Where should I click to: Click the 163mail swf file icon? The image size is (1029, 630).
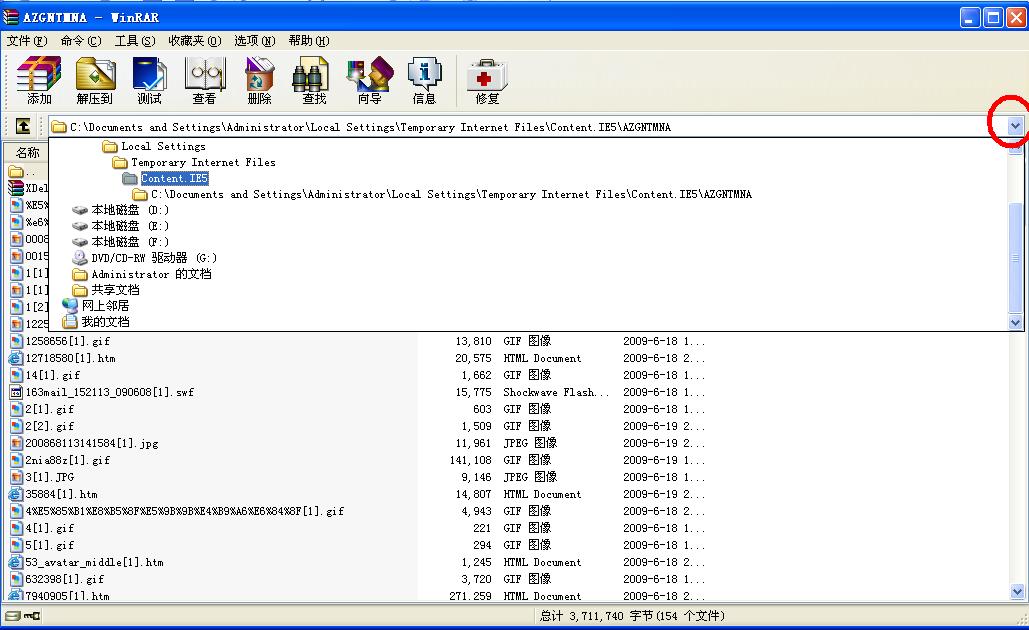[x=16, y=392]
